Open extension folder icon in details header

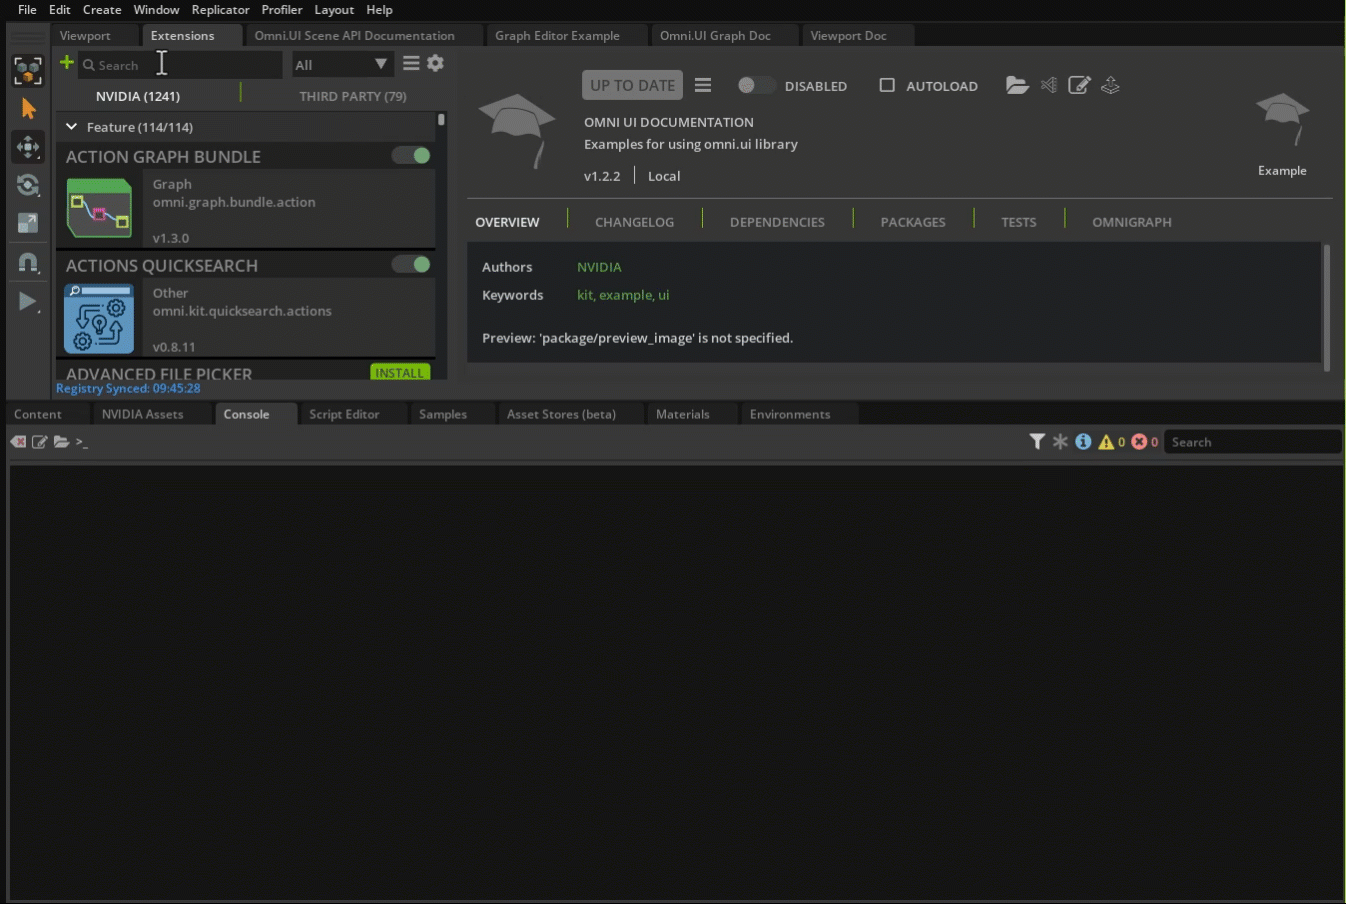[x=1017, y=85]
